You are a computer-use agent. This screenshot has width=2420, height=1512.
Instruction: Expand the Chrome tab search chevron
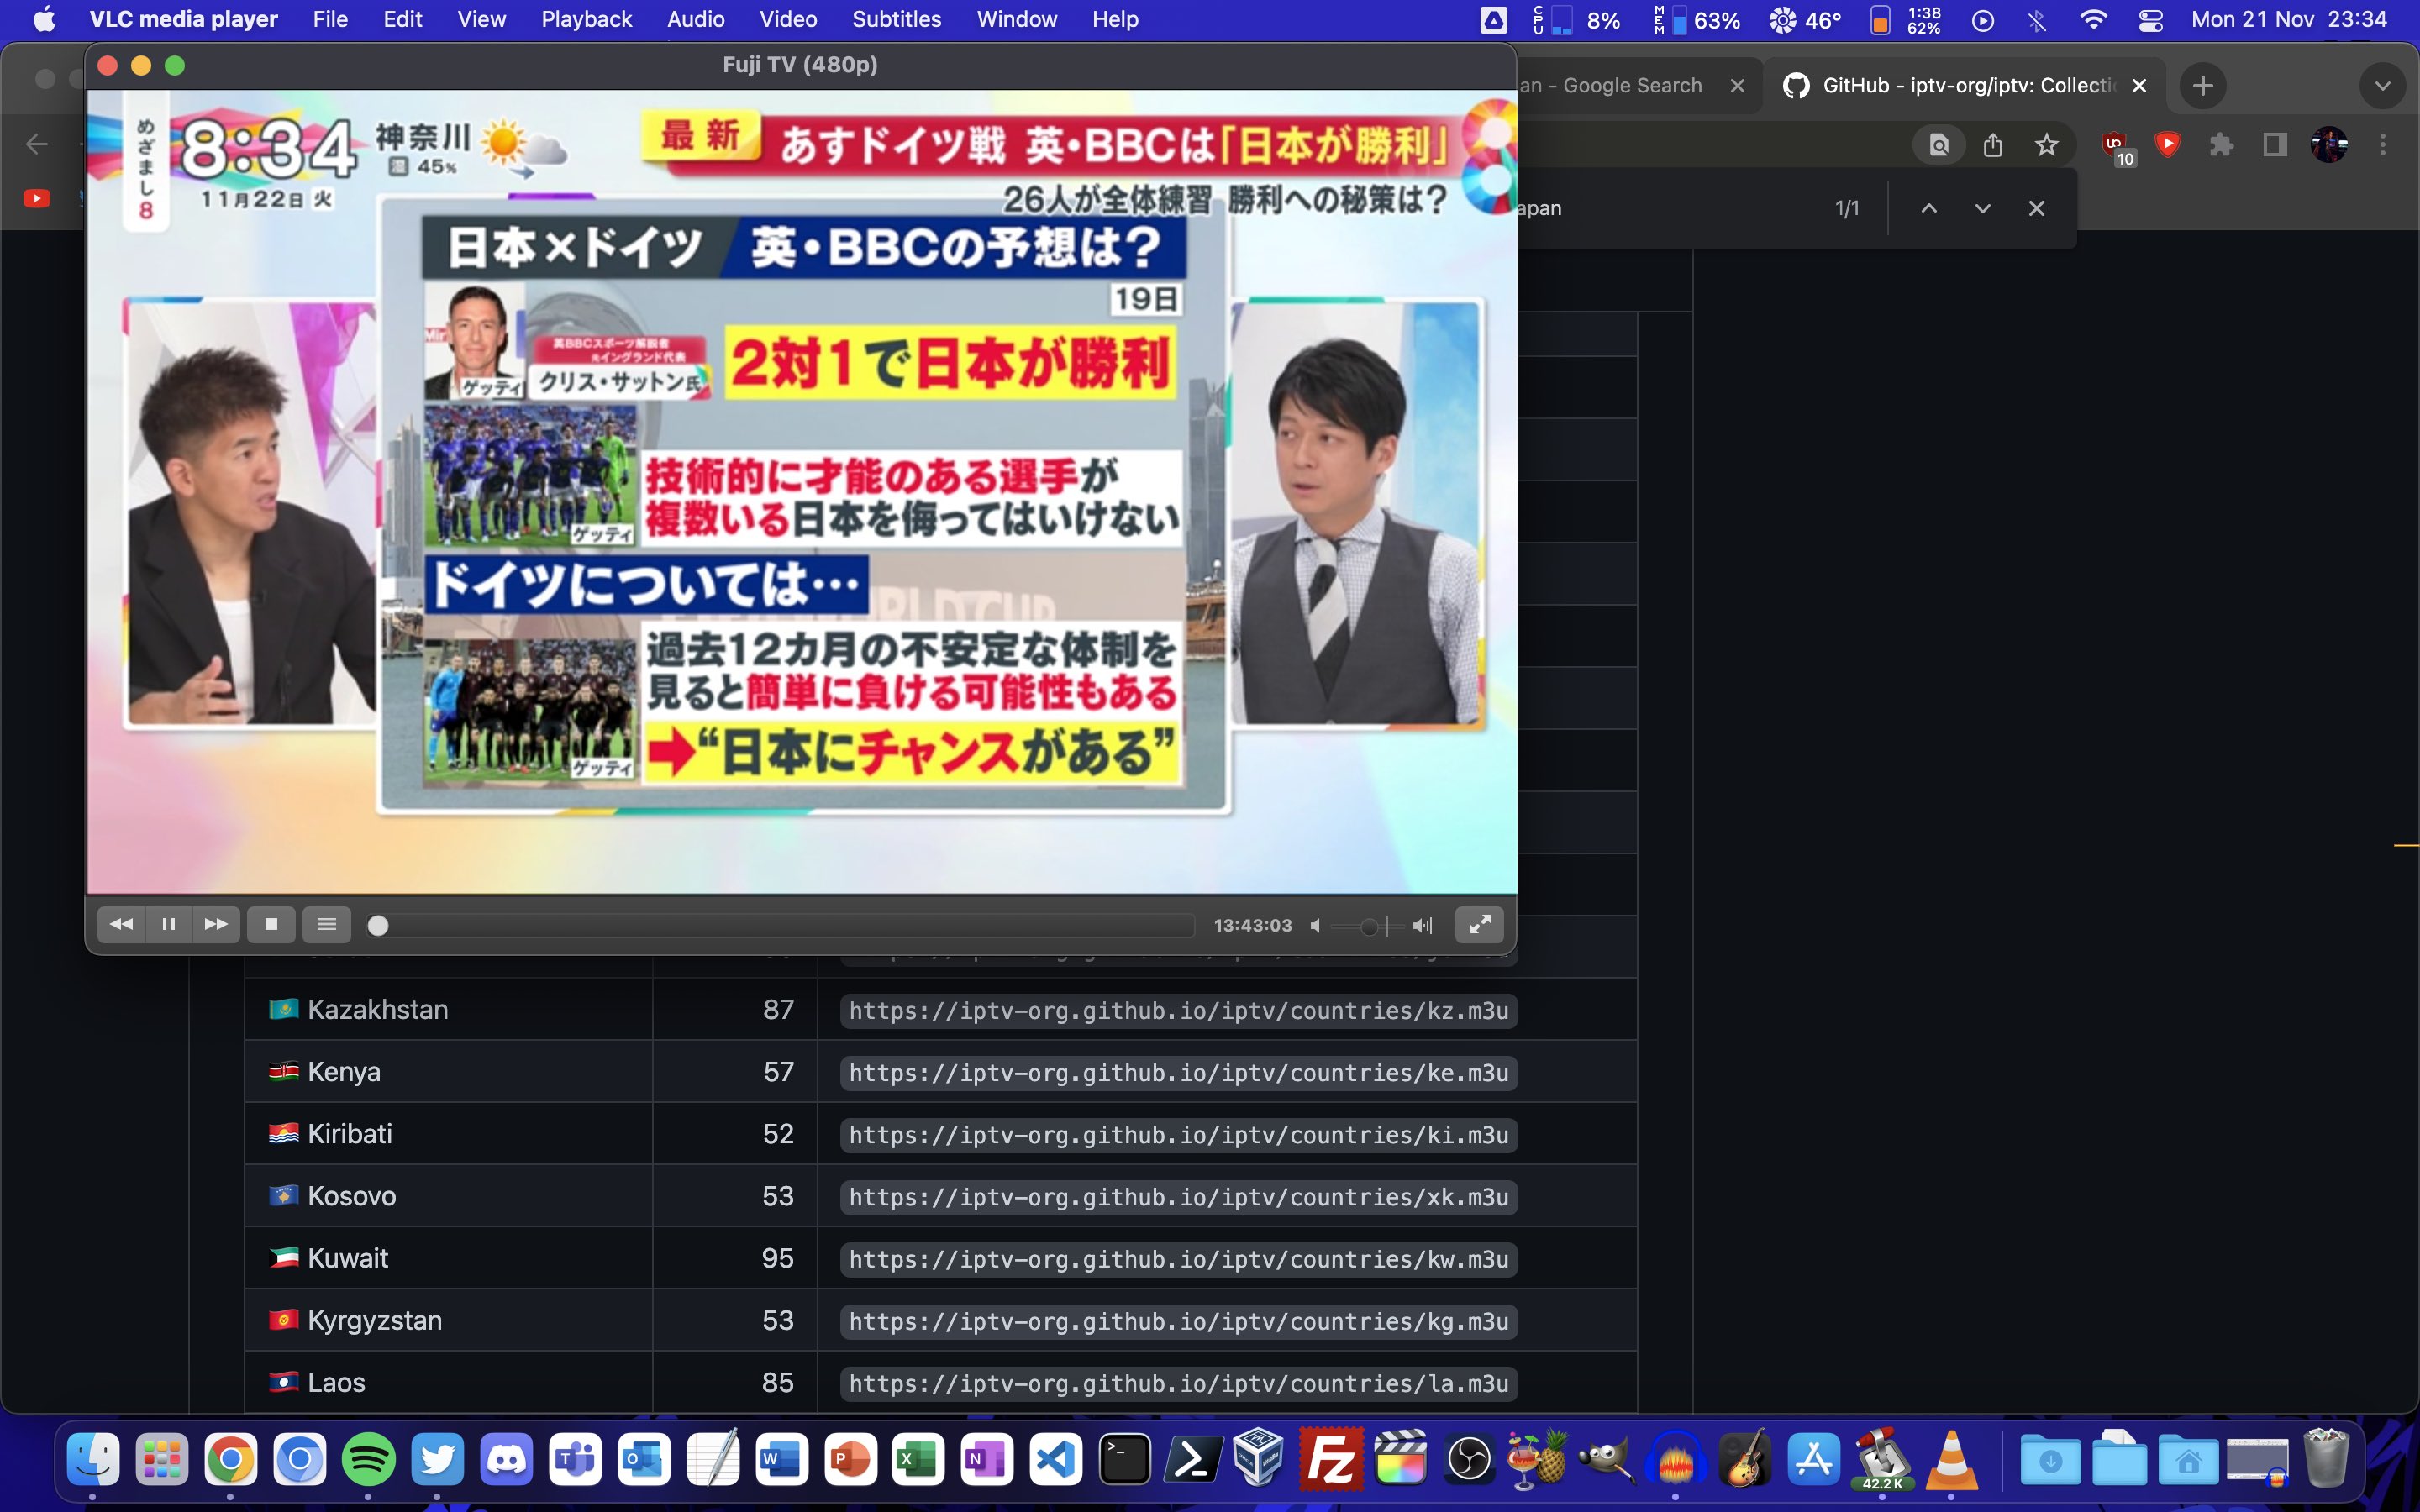pyautogui.click(x=2382, y=86)
